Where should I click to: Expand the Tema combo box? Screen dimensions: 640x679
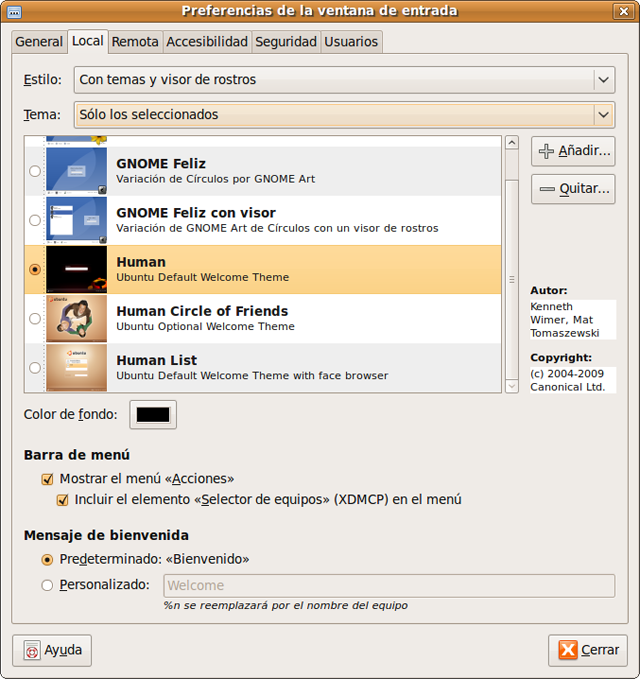(344, 114)
